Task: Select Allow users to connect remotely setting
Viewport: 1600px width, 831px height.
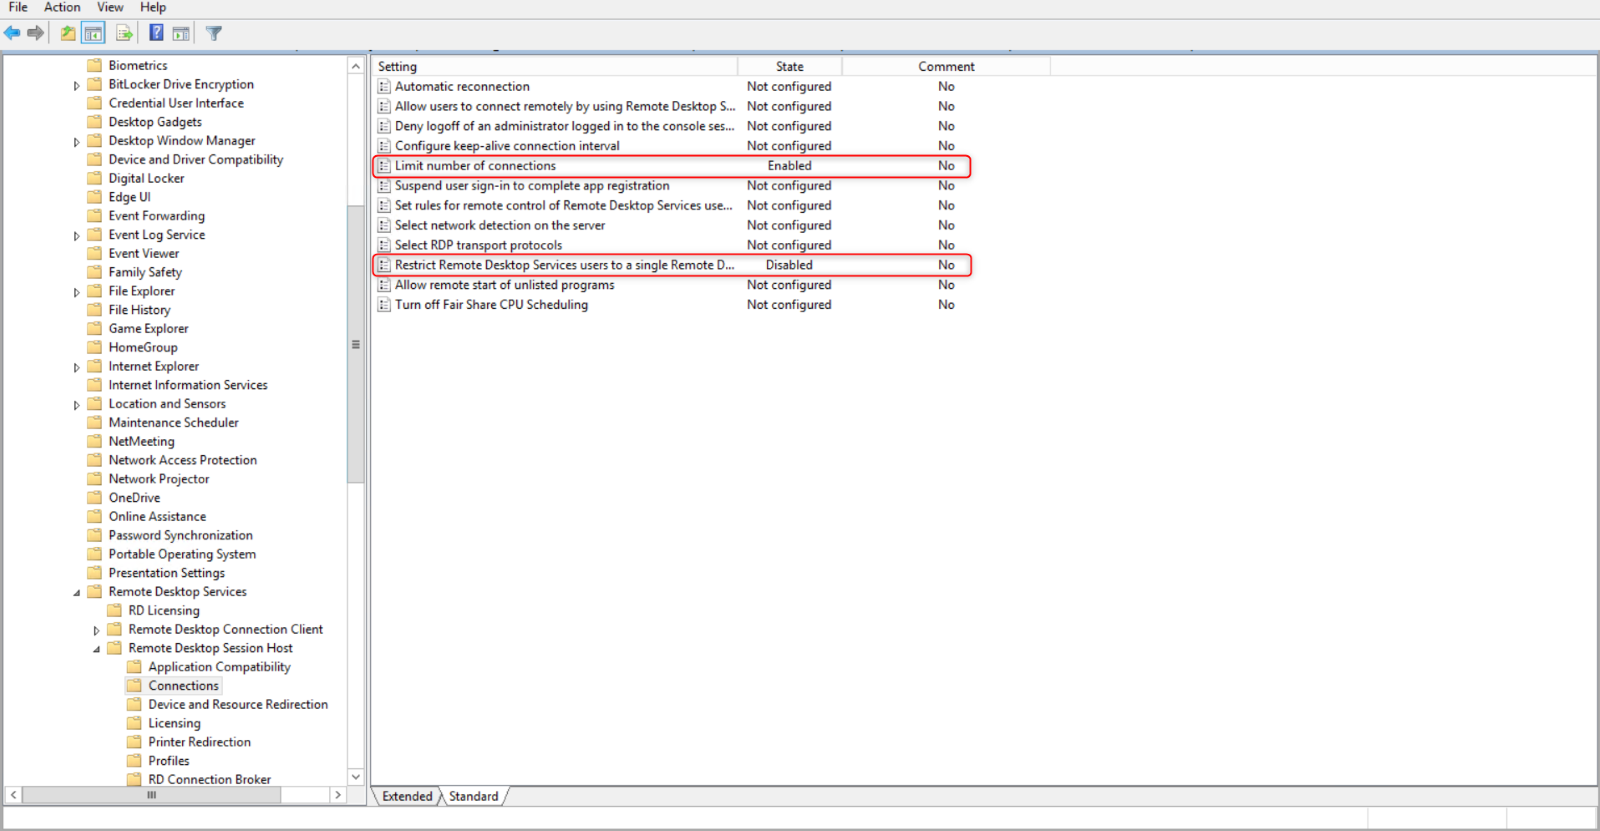Action: click(565, 106)
